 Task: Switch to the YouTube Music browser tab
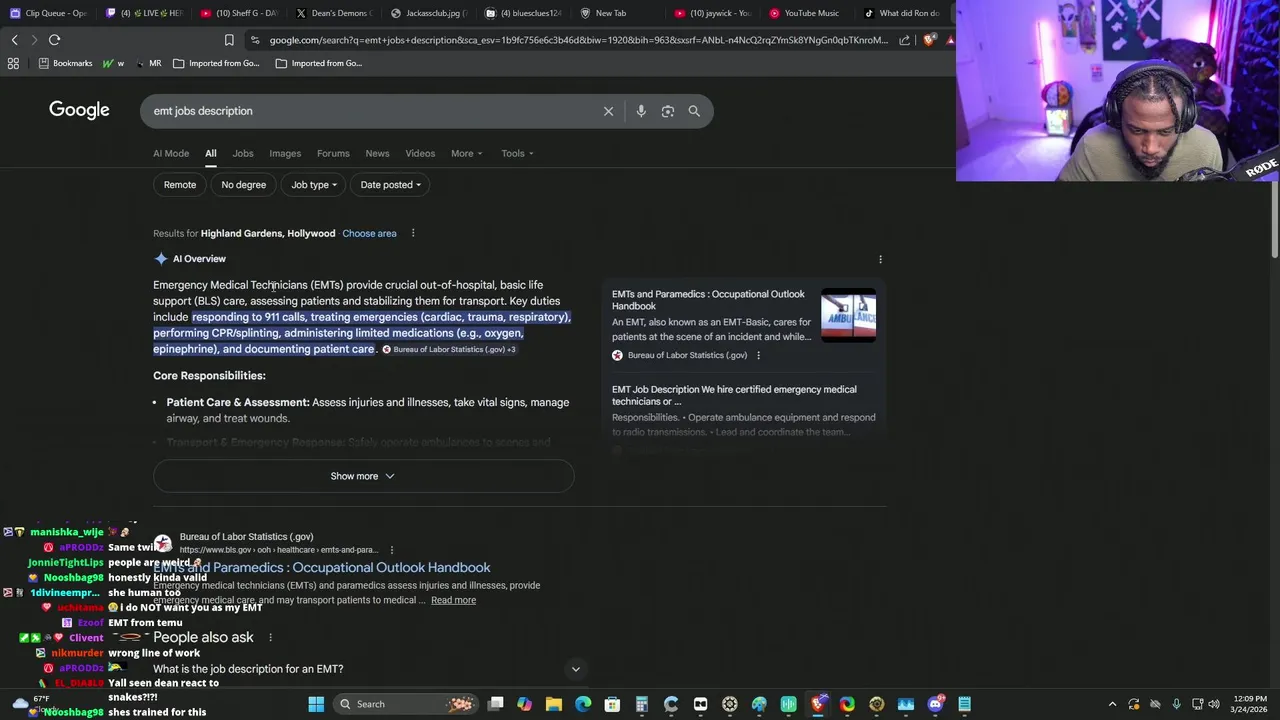point(805,13)
